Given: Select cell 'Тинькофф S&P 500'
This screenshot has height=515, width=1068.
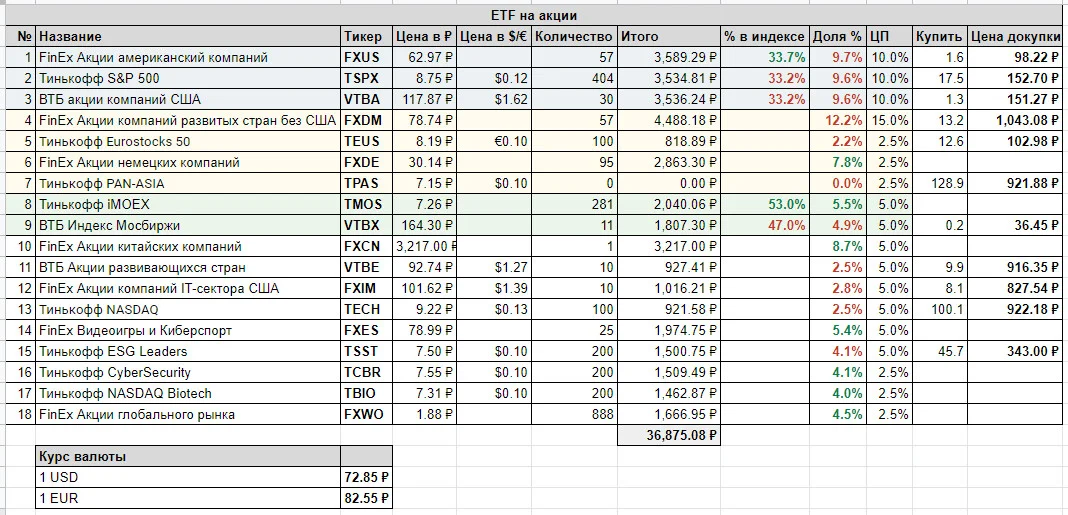Looking at the screenshot, I should pyautogui.click(x=189, y=78).
